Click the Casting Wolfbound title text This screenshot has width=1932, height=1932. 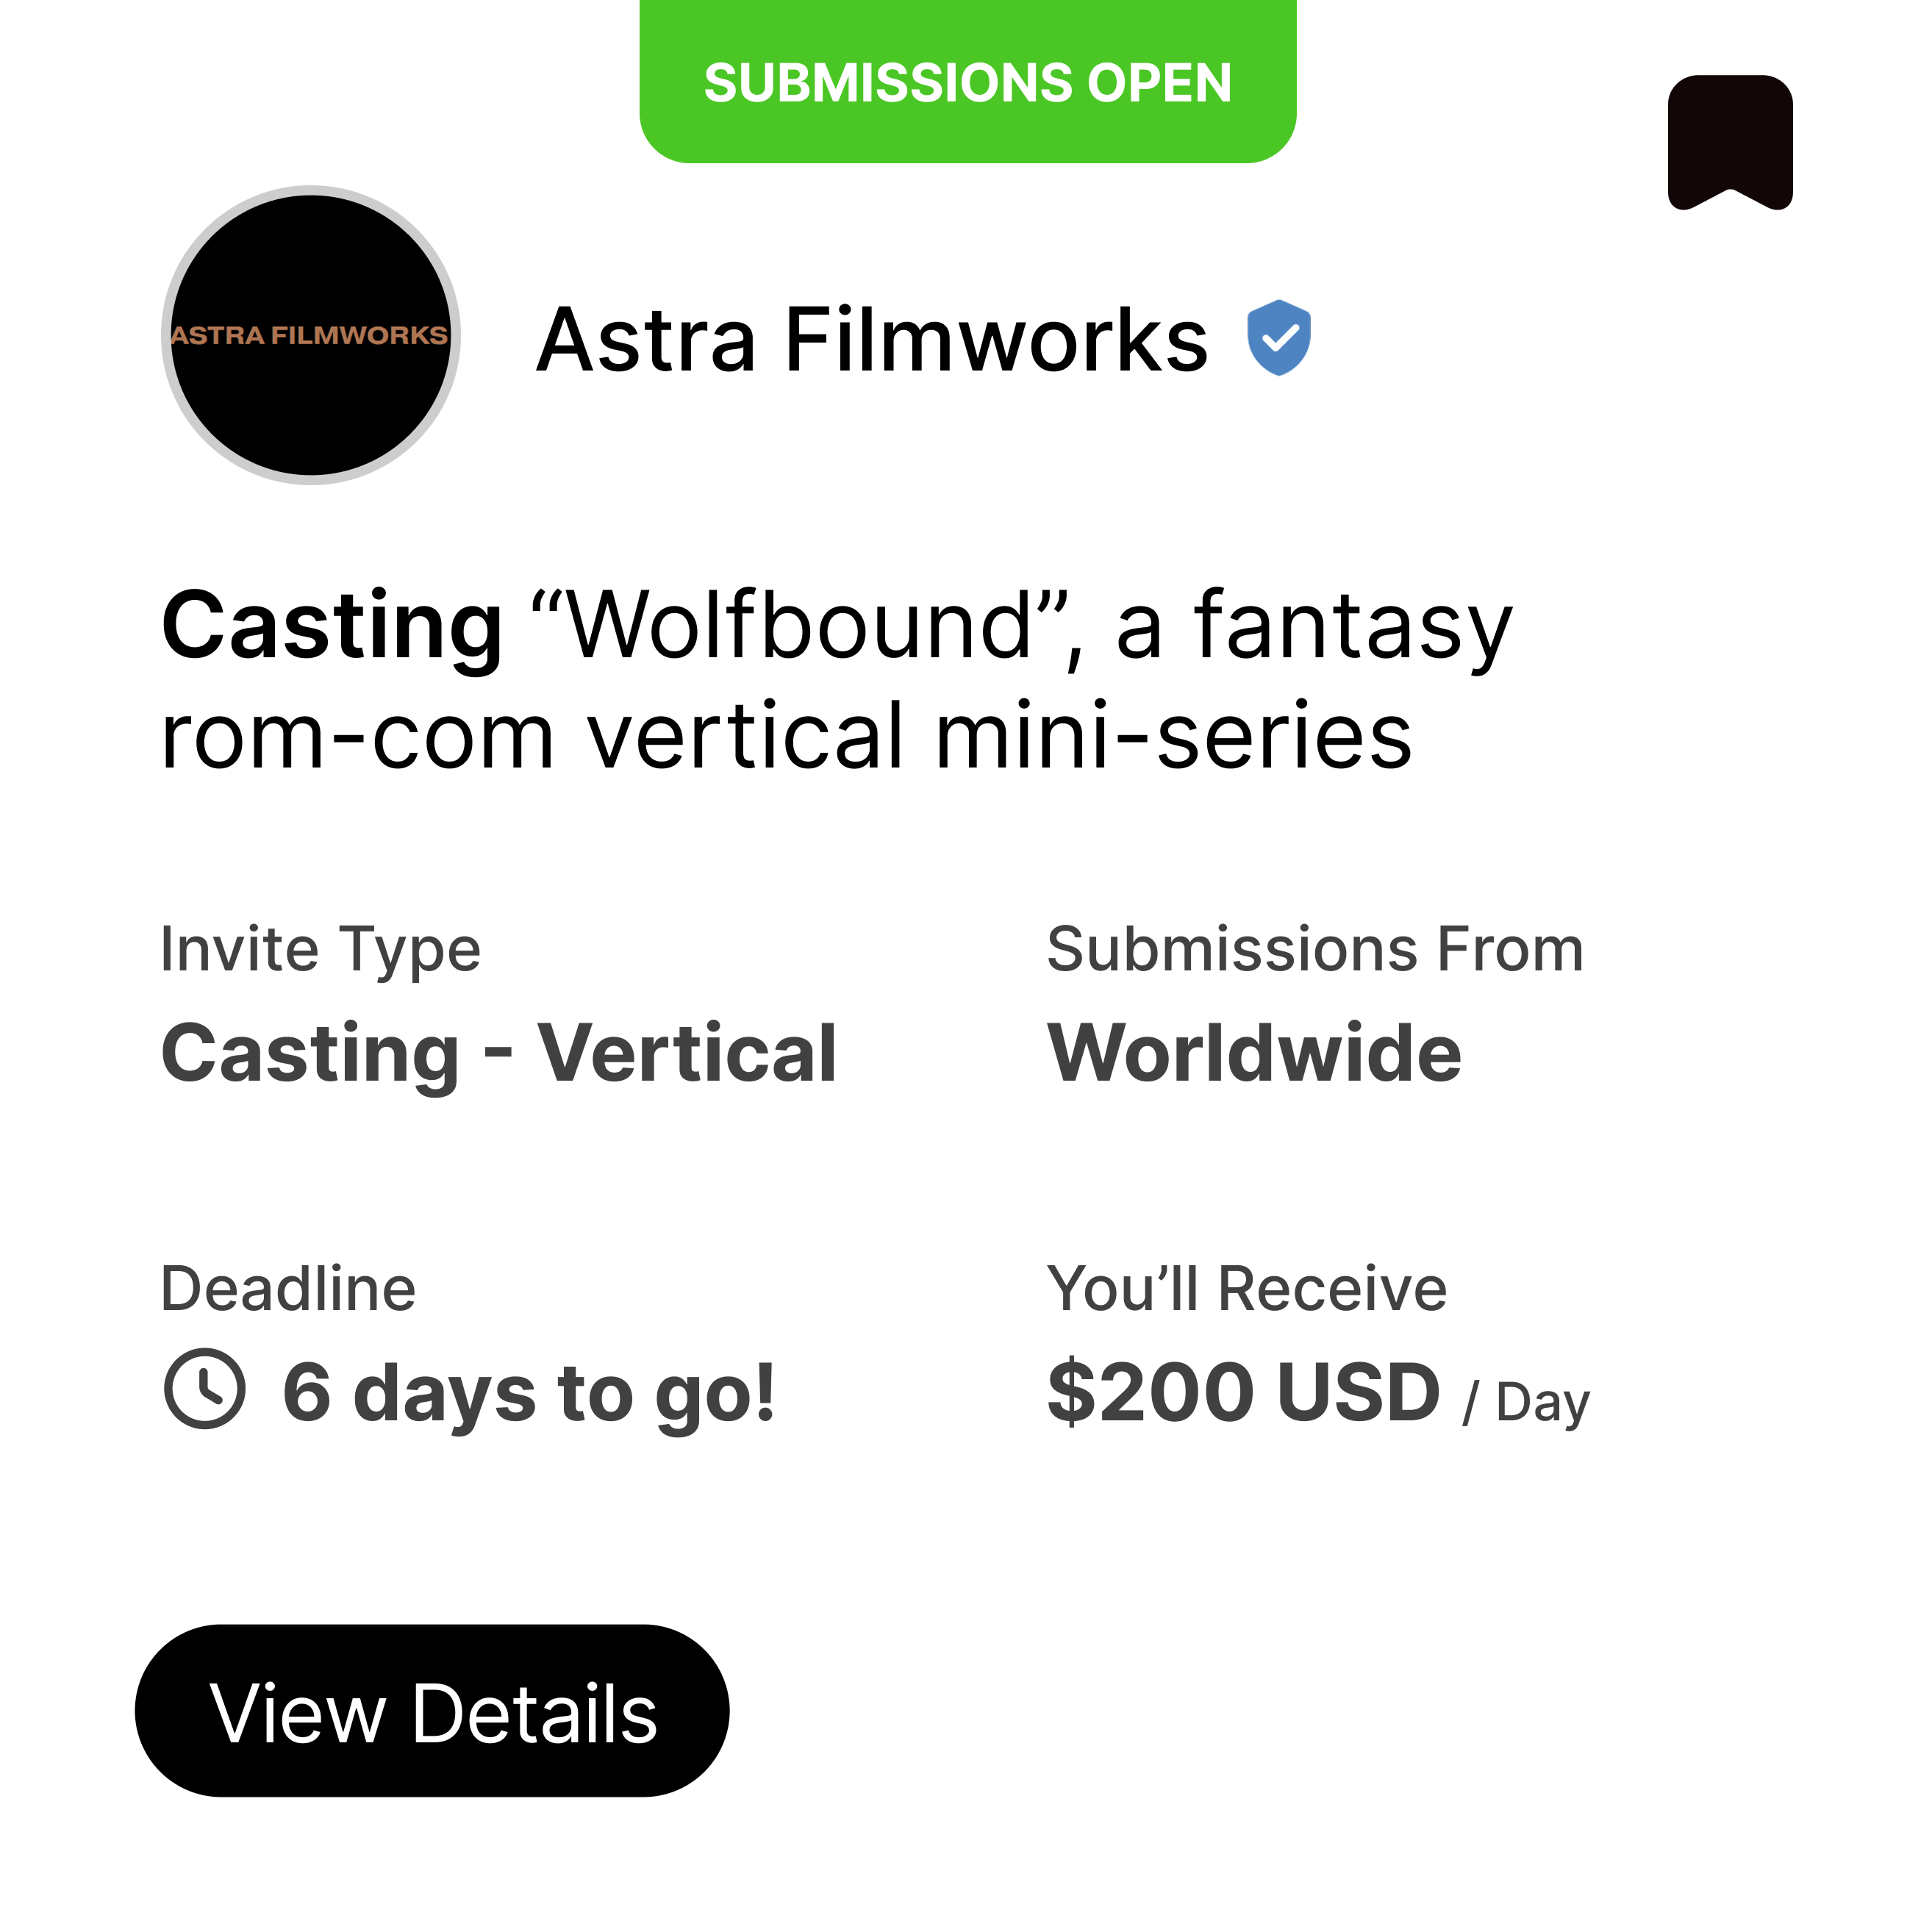click(x=836, y=681)
